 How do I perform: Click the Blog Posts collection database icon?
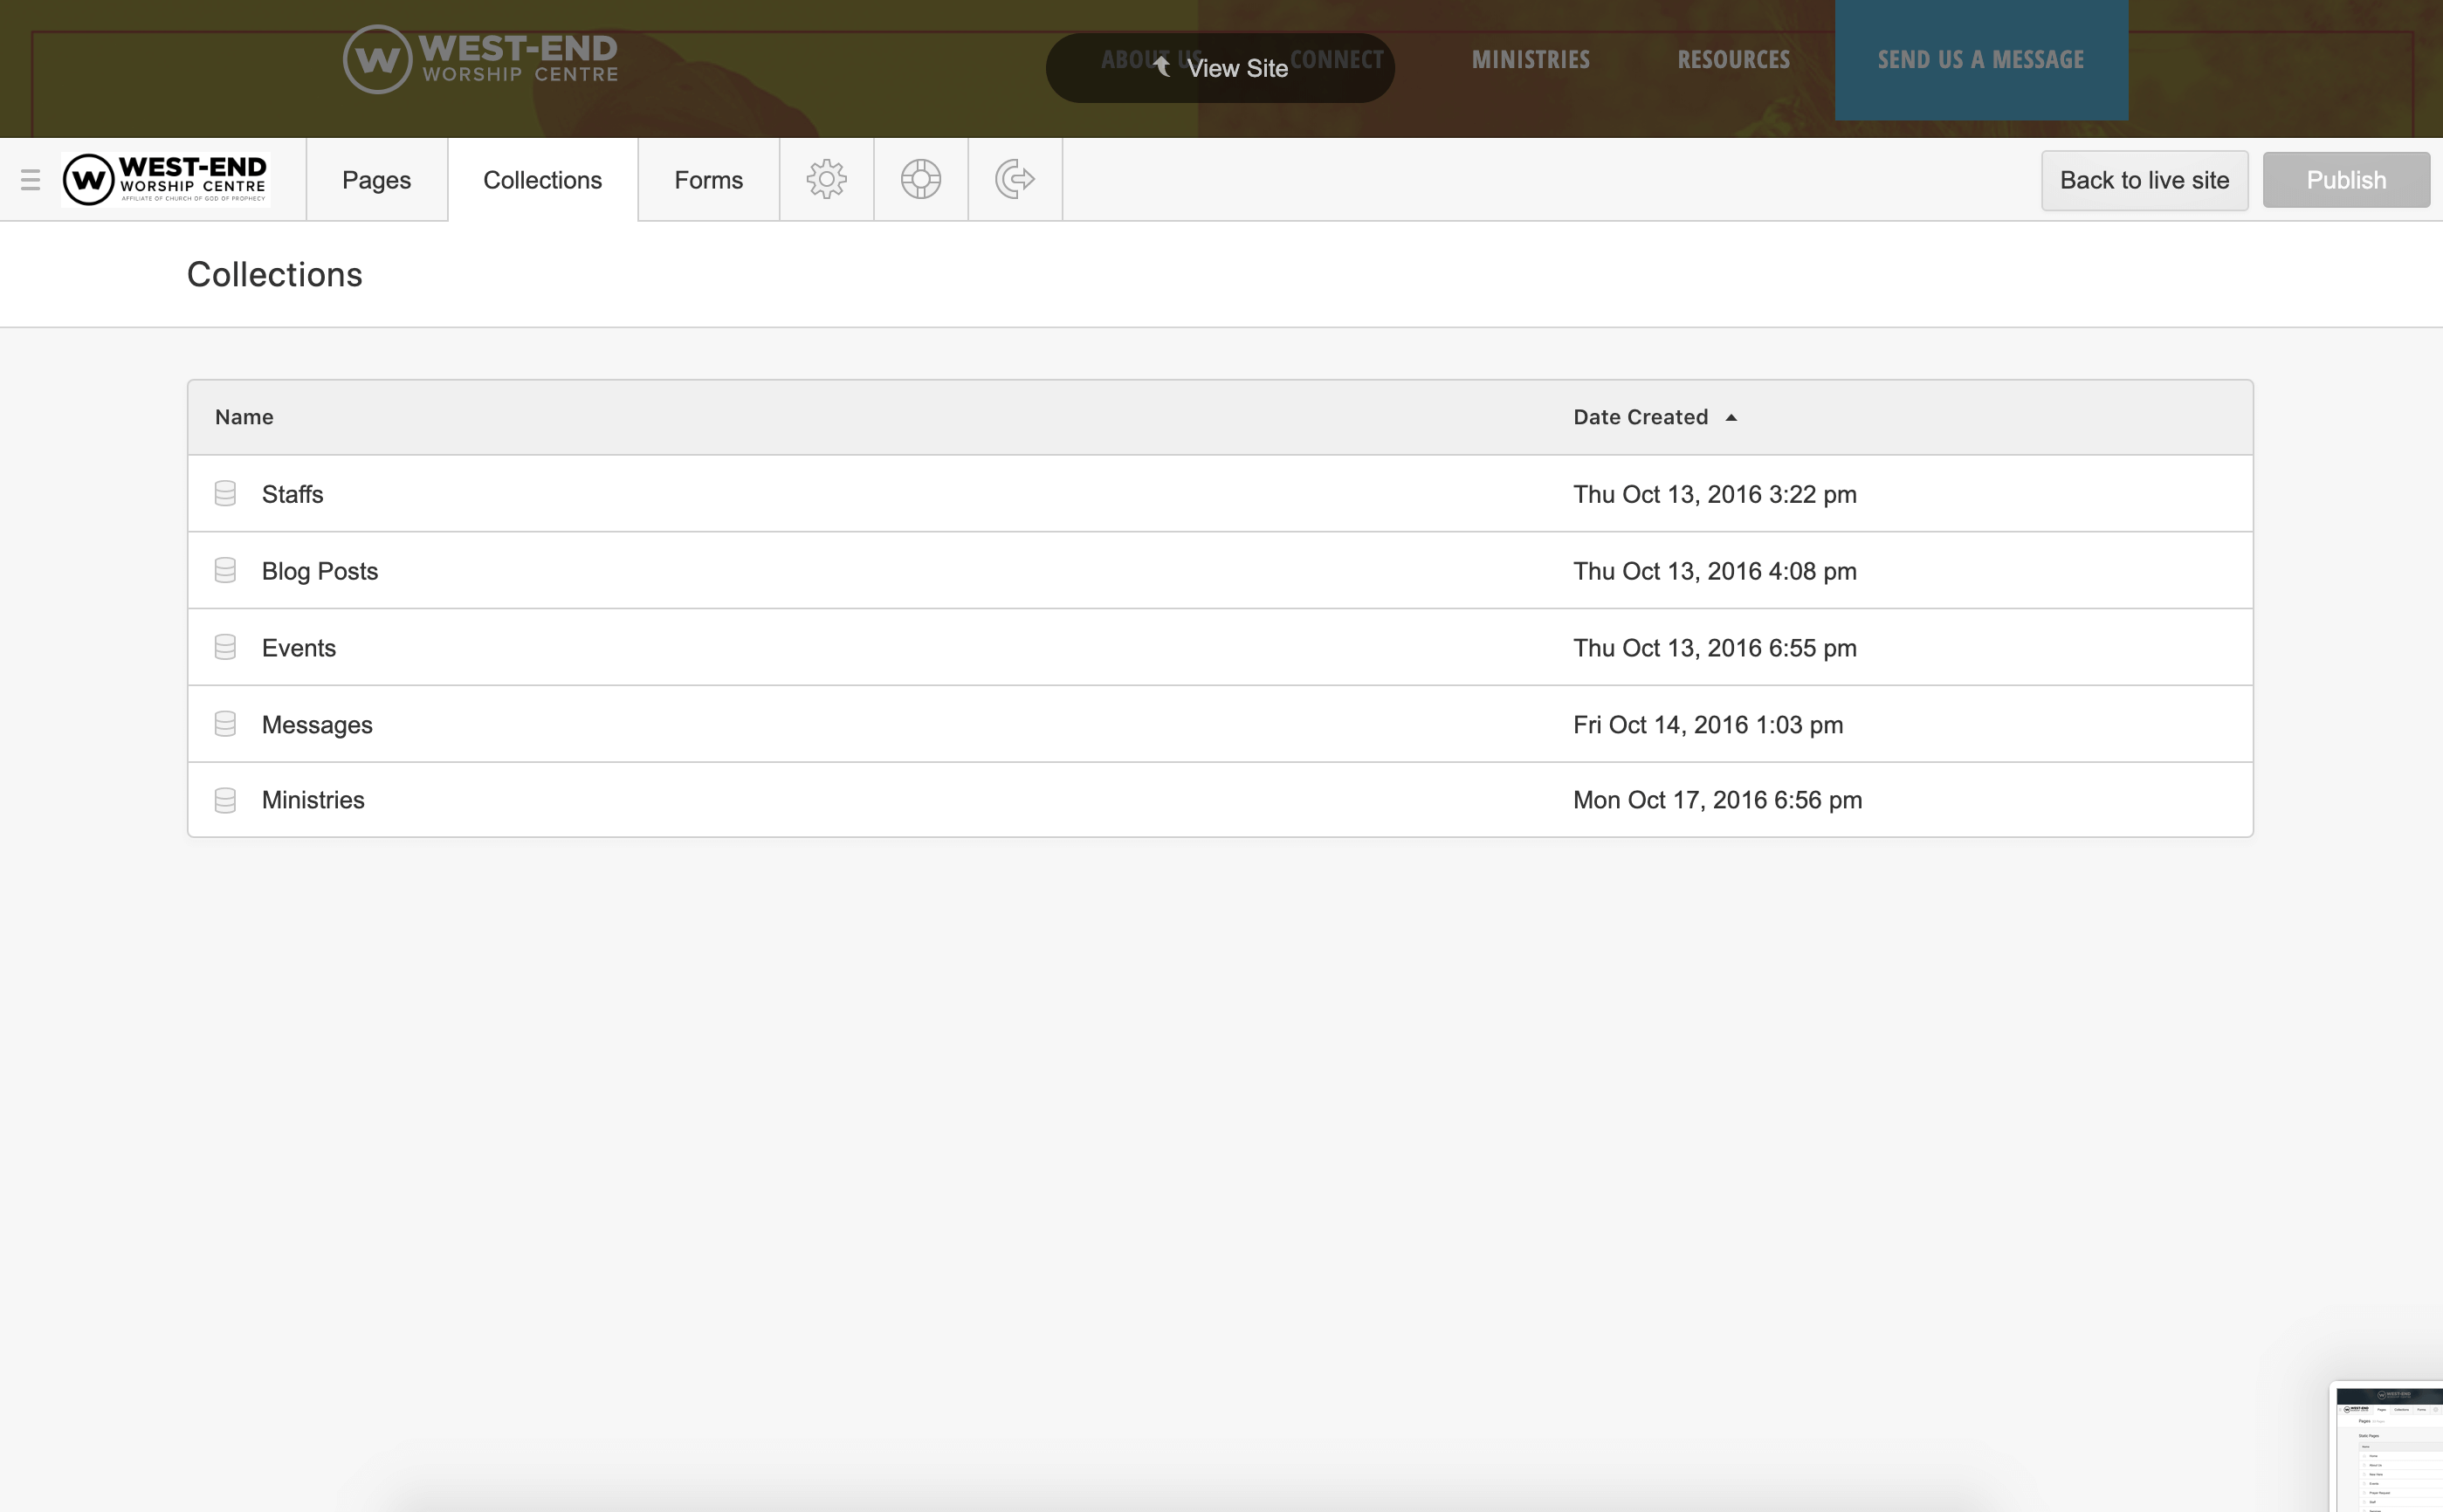click(225, 571)
